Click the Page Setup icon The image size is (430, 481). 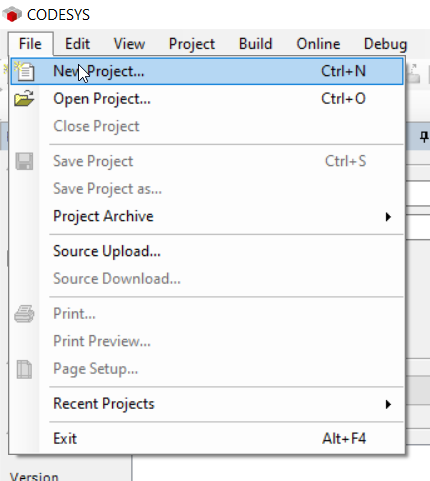coord(24,369)
